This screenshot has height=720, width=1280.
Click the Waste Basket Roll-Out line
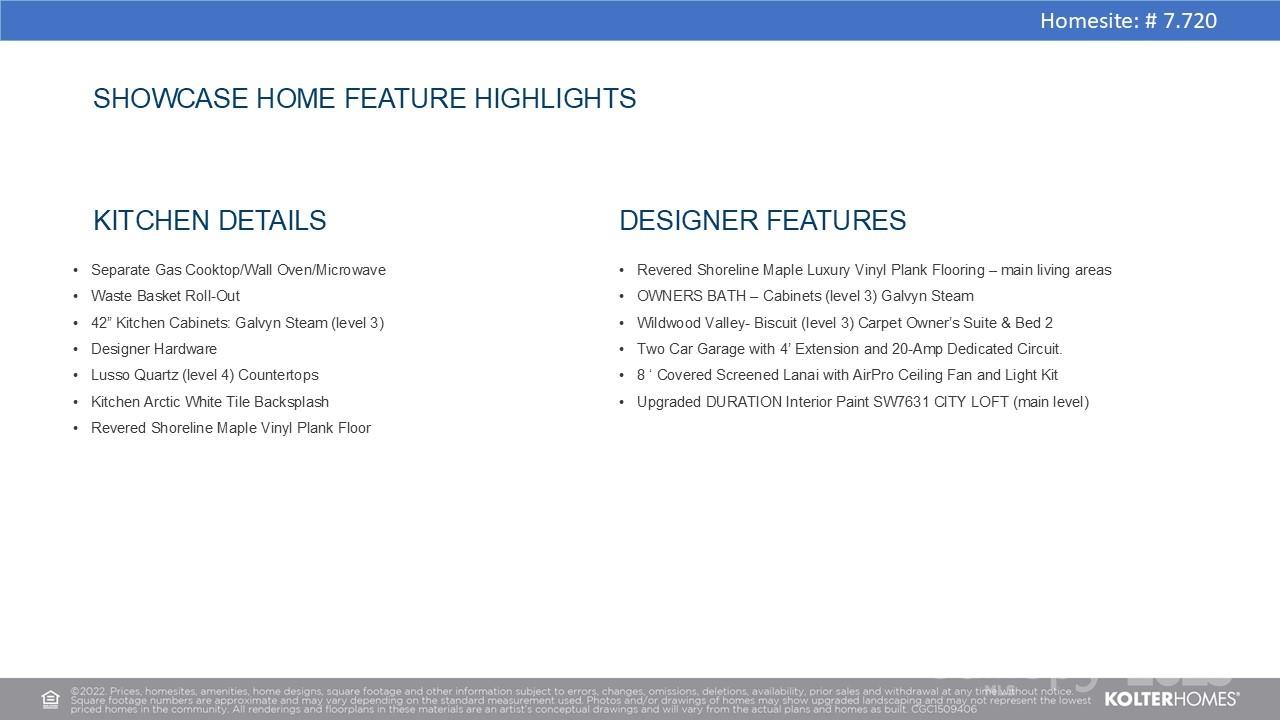pyautogui.click(x=165, y=296)
